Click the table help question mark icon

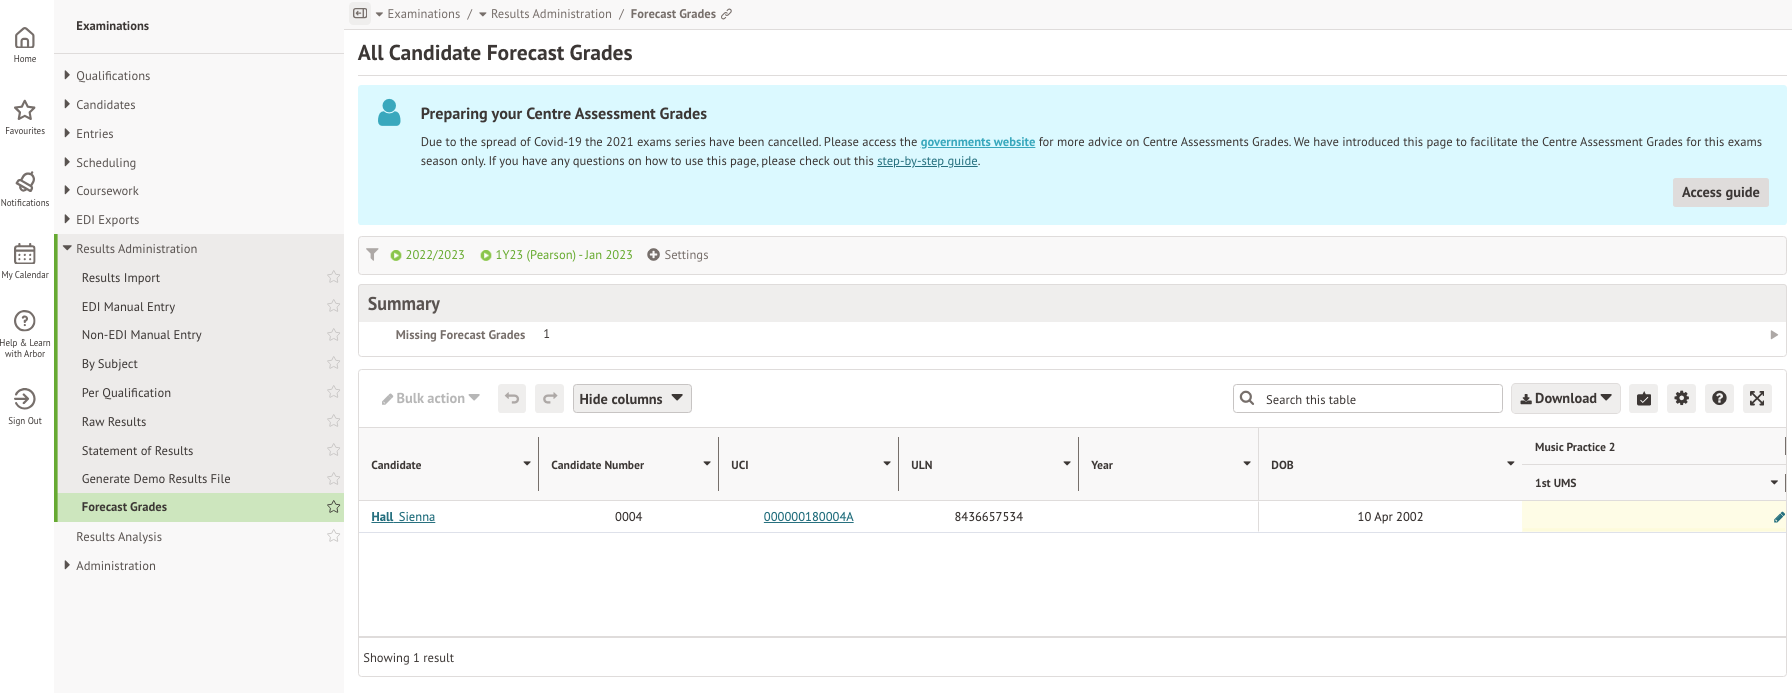(1719, 398)
